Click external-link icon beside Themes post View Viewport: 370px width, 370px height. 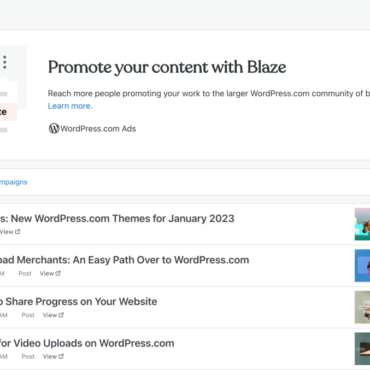point(17,232)
